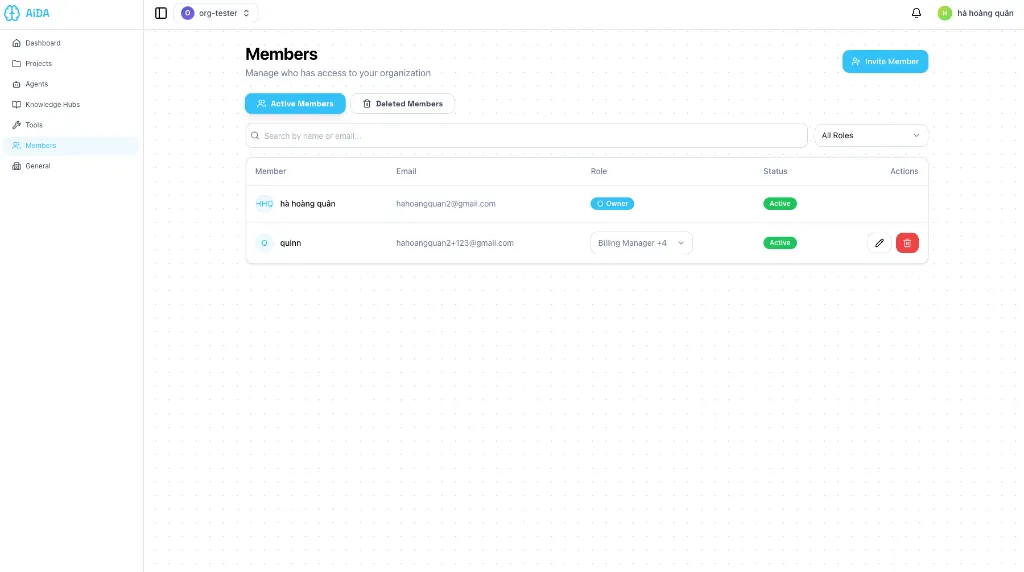This screenshot has width=1024, height=572.
Task: Open Tools in the sidebar
Action: [x=71, y=125]
